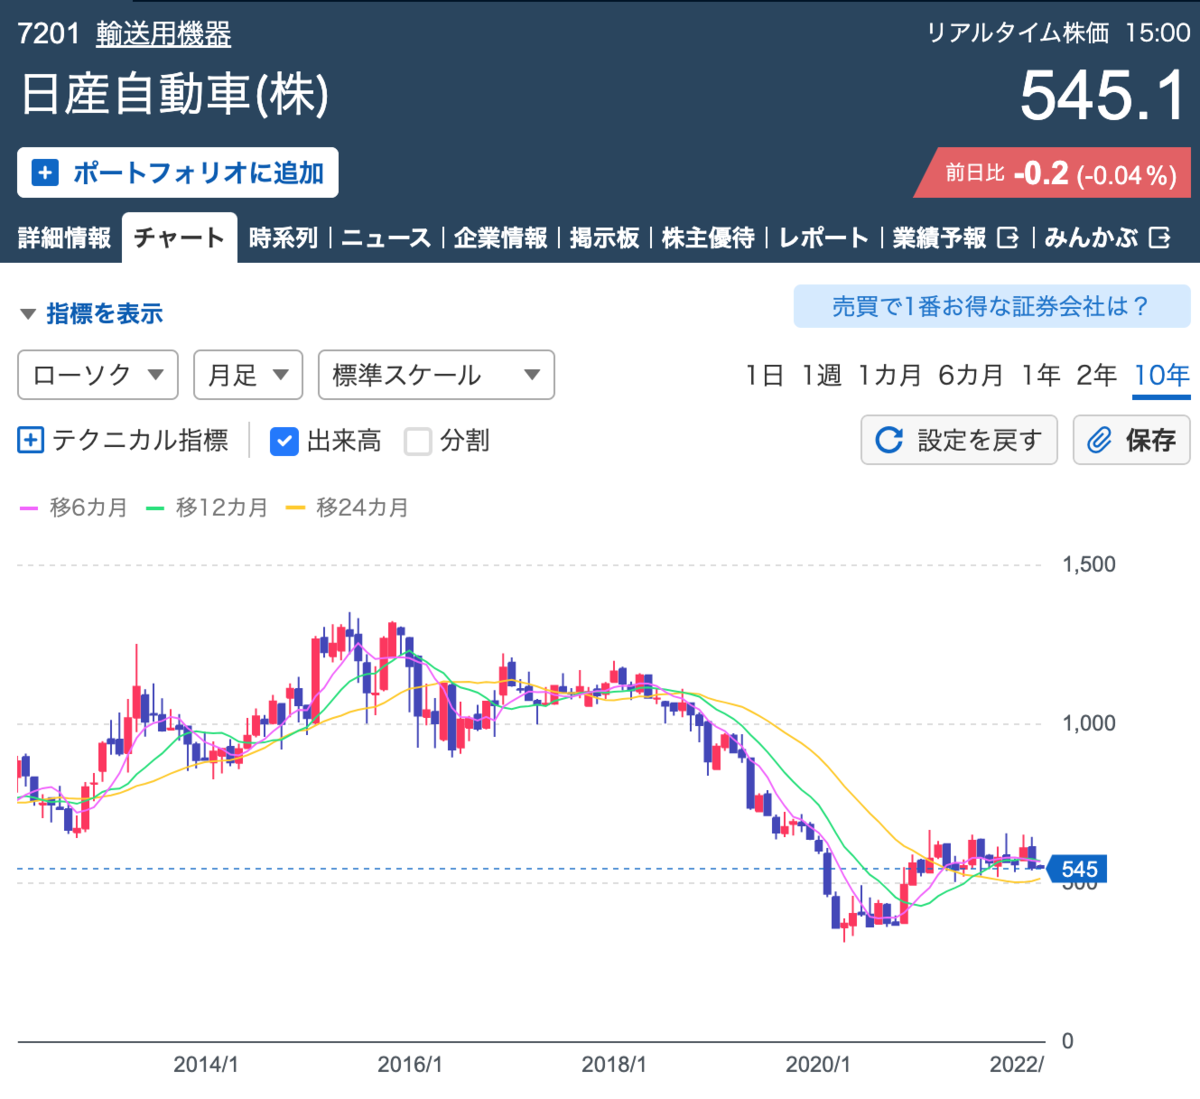Click the 設定を戻す button
Viewport: 1200px width, 1099px height.
(959, 440)
